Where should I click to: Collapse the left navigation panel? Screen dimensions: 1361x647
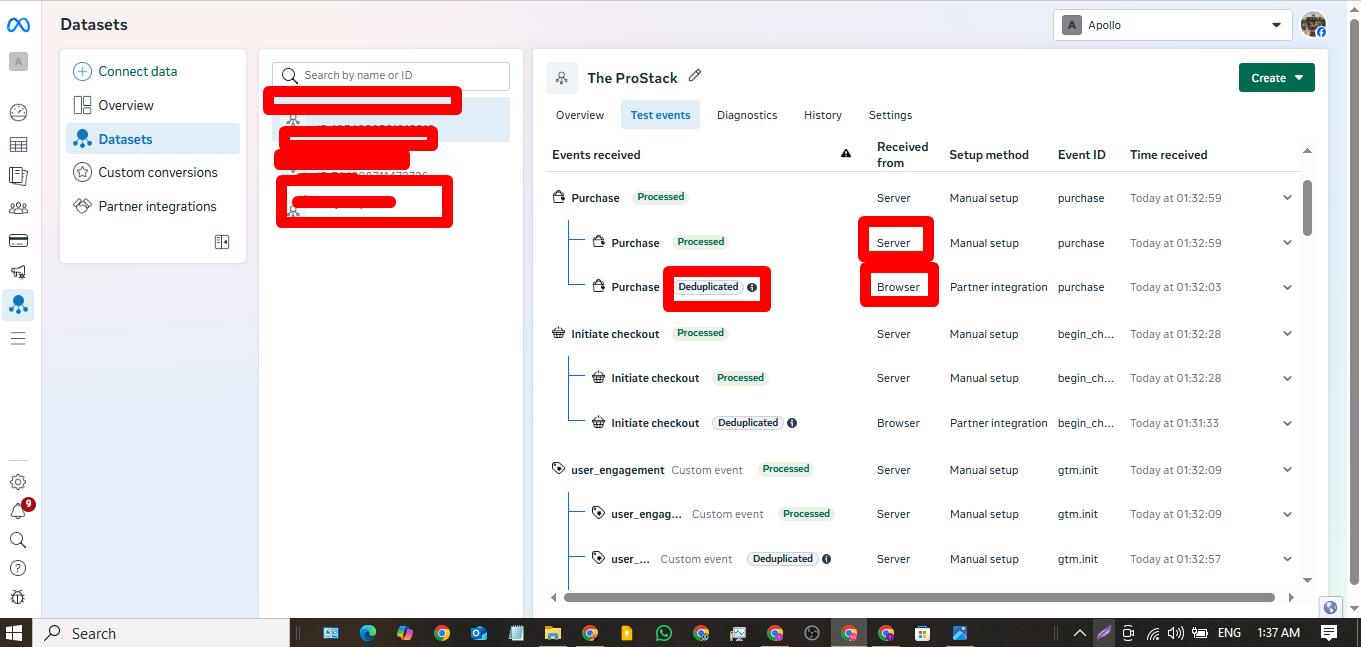222,241
